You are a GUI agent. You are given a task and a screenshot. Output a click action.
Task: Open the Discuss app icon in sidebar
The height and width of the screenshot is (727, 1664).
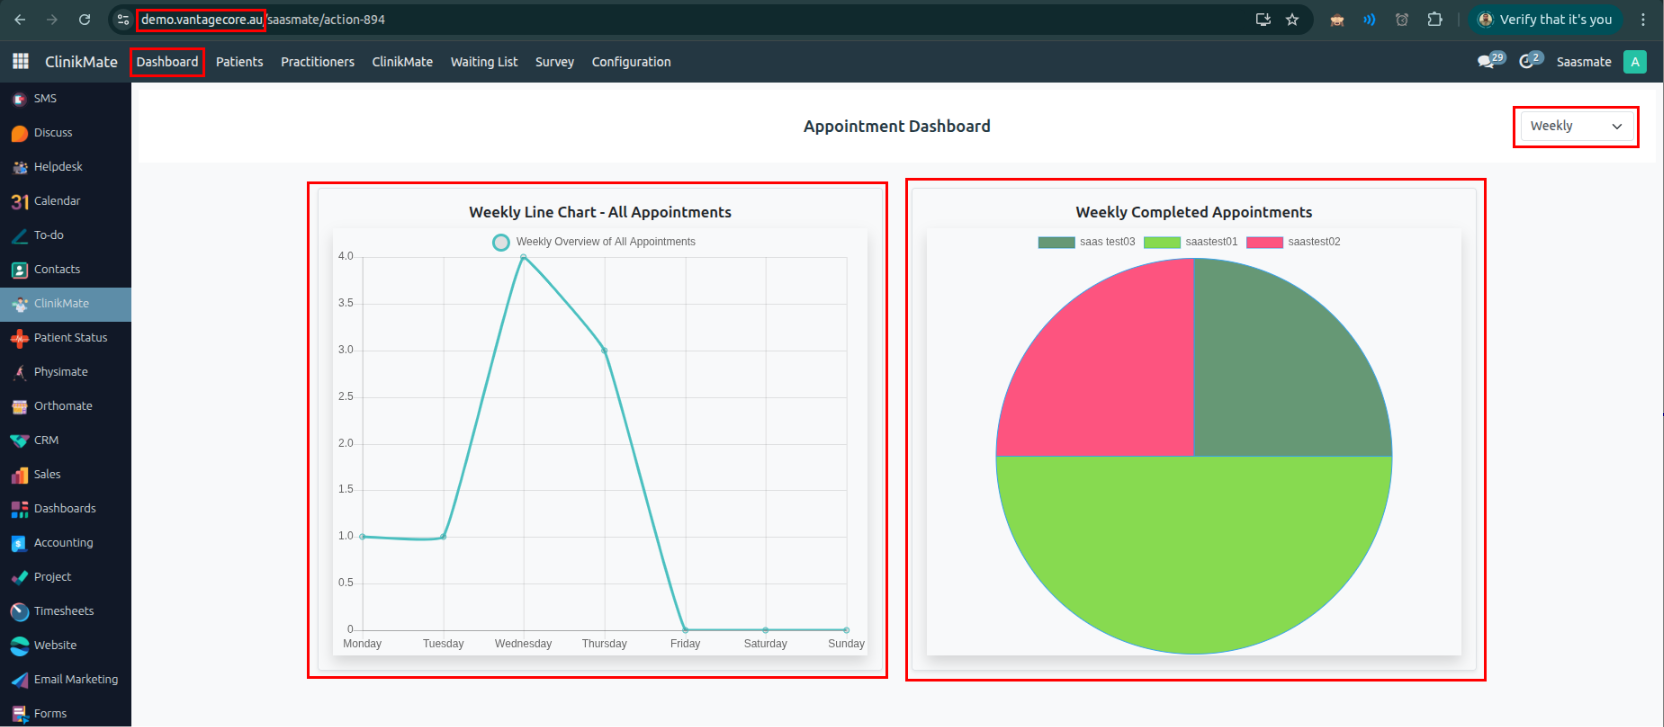click(x=19, y=133)
